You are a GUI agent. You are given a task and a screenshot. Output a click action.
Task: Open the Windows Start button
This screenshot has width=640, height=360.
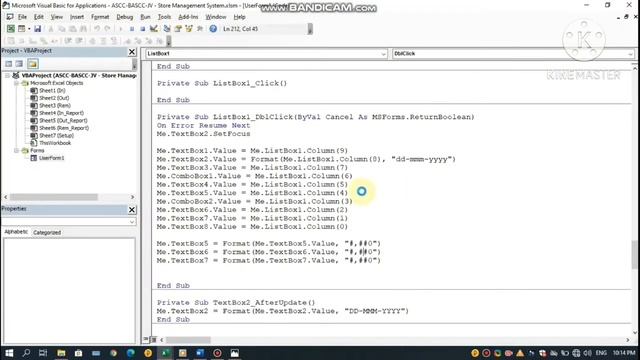coord(9,353)
